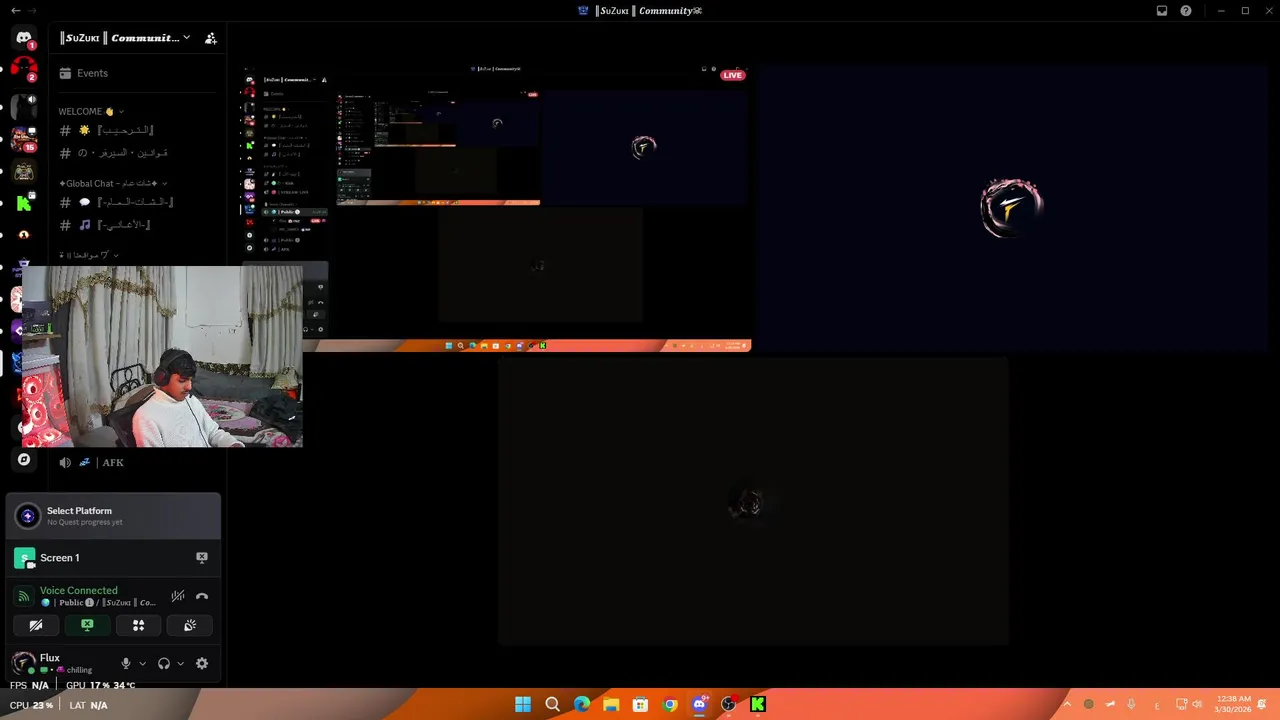The image size is (1280, 720).
Task: Open the notification bell in the system tray
Action: (1263, 705)
